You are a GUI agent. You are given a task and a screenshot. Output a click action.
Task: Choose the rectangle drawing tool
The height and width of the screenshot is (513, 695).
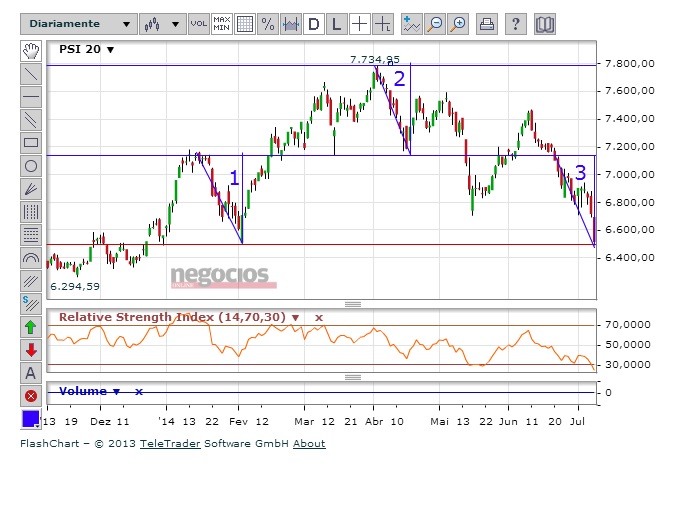31,143
